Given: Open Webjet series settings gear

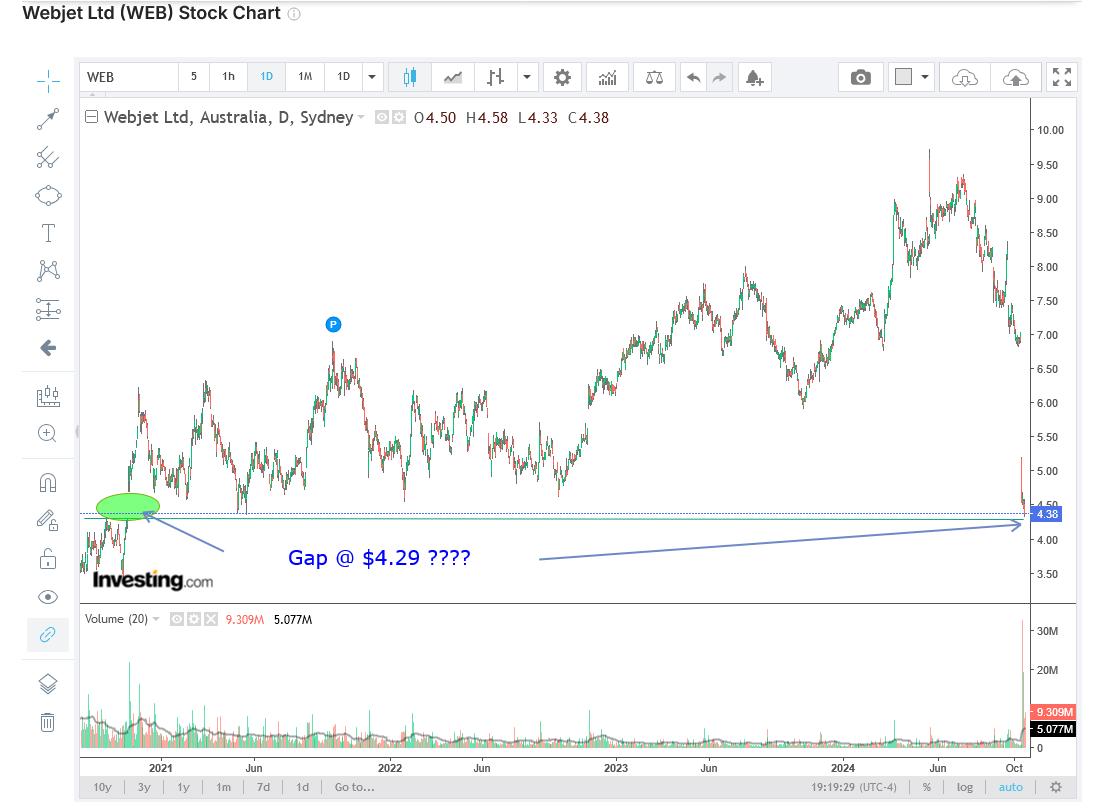Looking at the screenshot, I should (x=399, y=117).
